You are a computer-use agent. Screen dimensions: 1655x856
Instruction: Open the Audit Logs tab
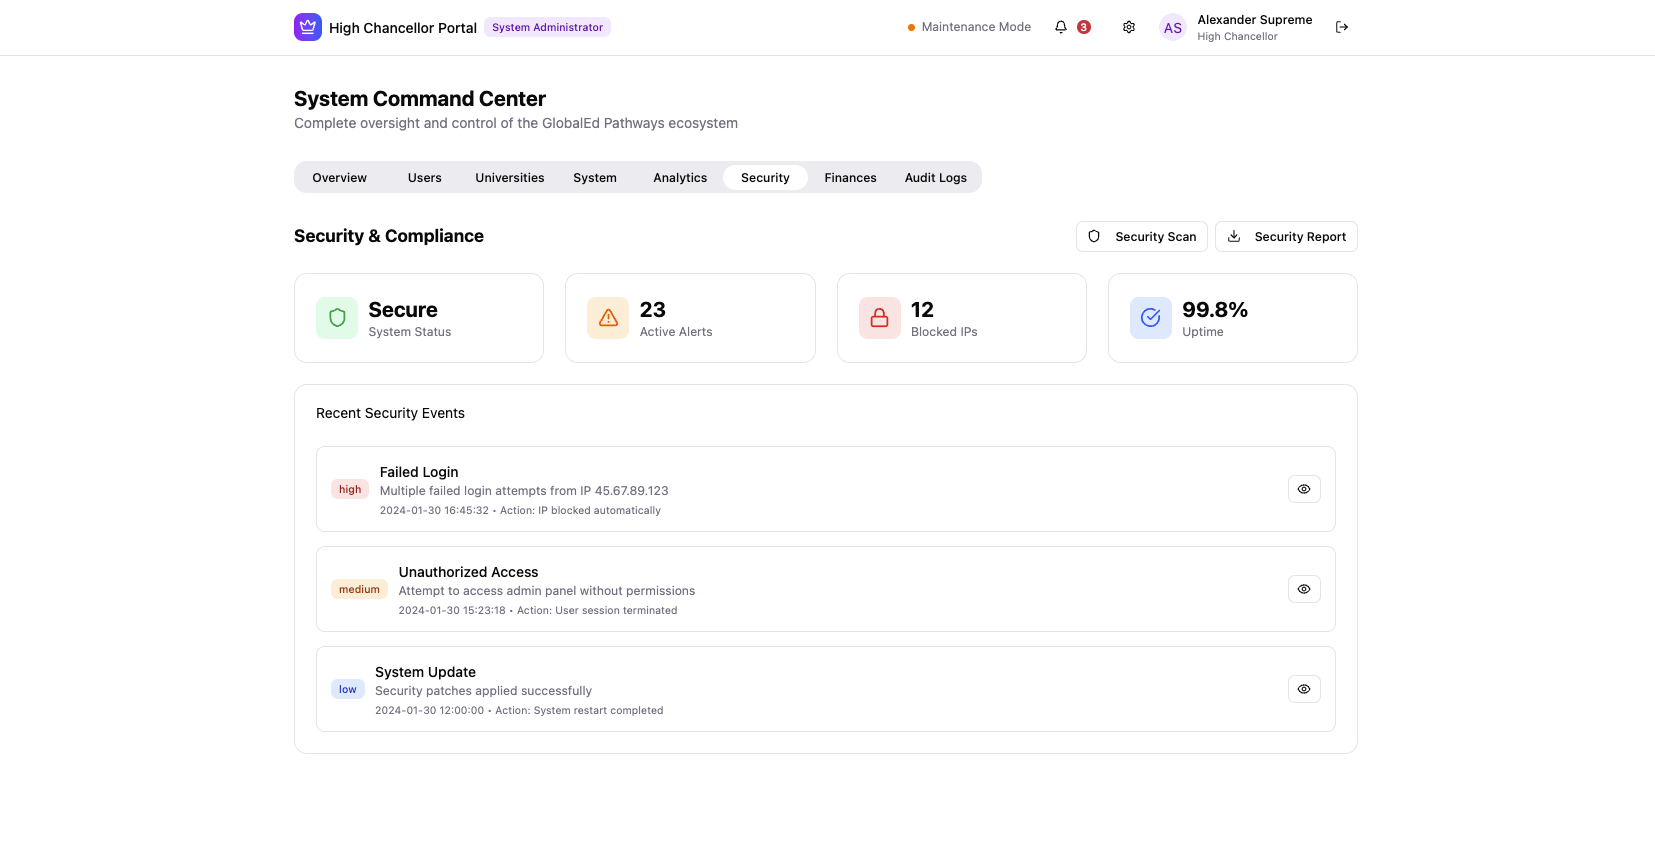(x=935, y=178)
